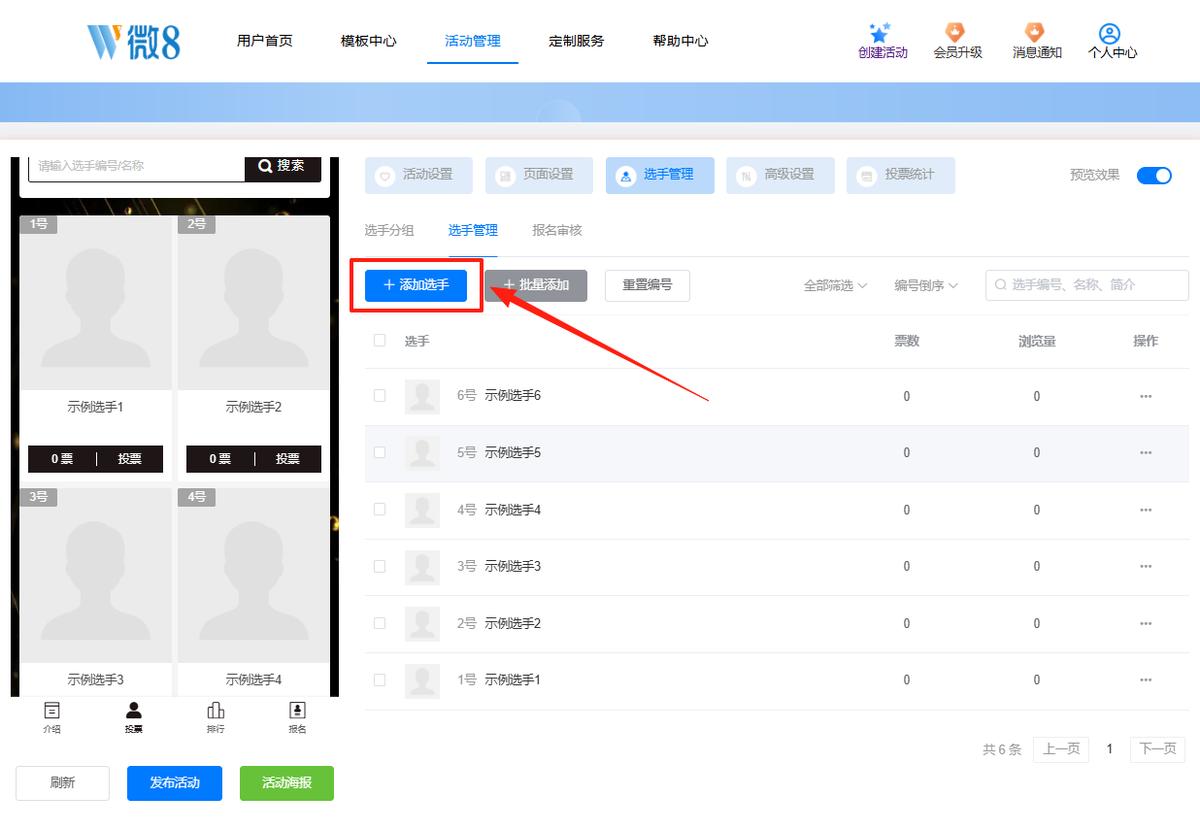Open the 个人中心 profile icon
This screenshot has height=825, width=1200.
pyautogui.click(x=1109, y=33)
